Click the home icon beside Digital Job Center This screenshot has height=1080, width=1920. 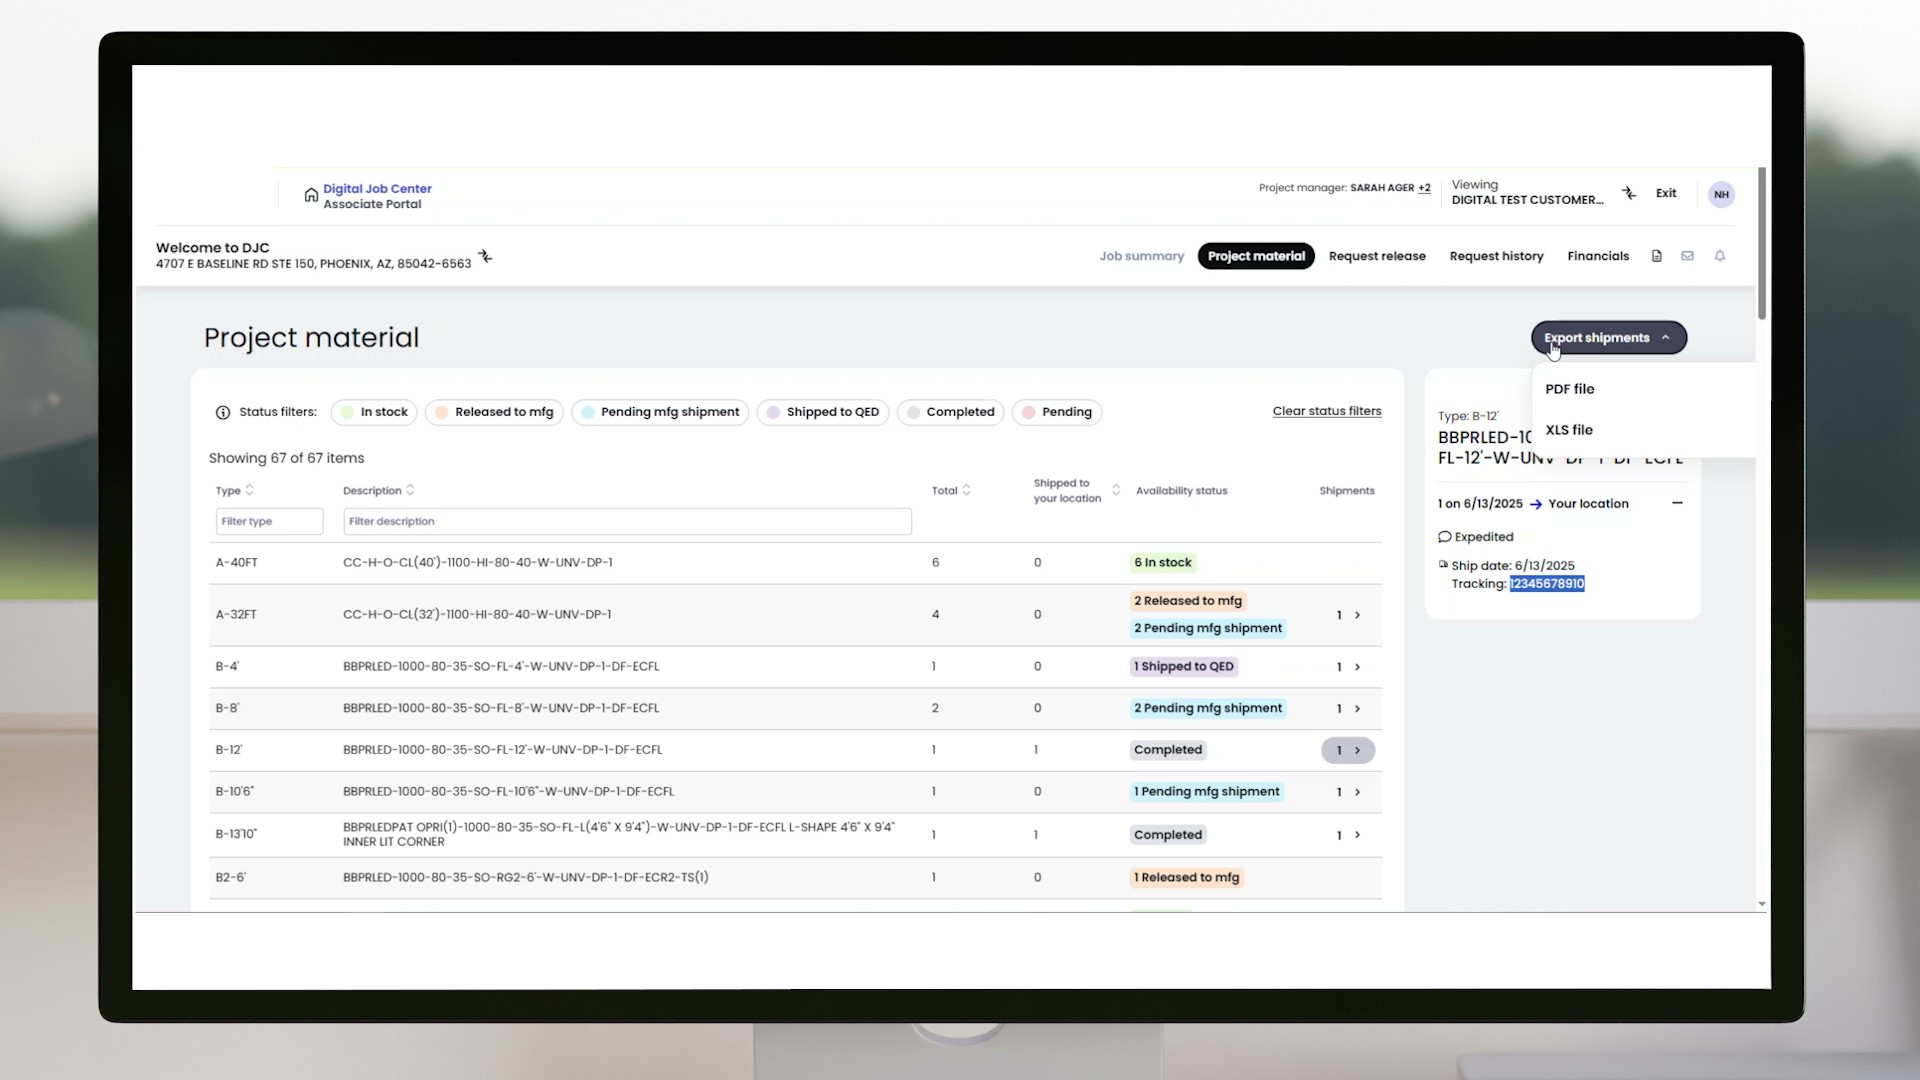coord(310,194)
